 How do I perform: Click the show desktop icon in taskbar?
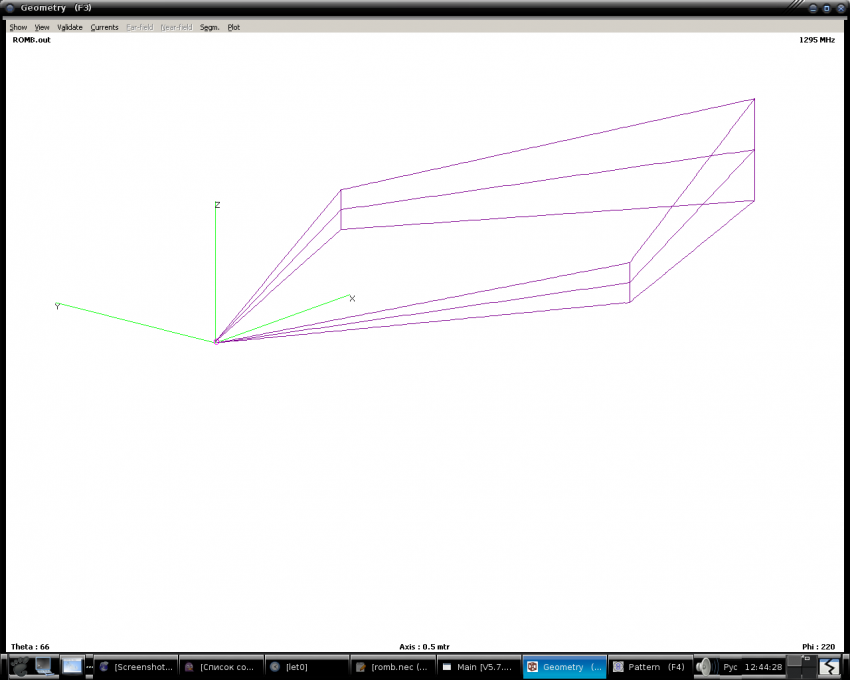[x=72, y=666]
